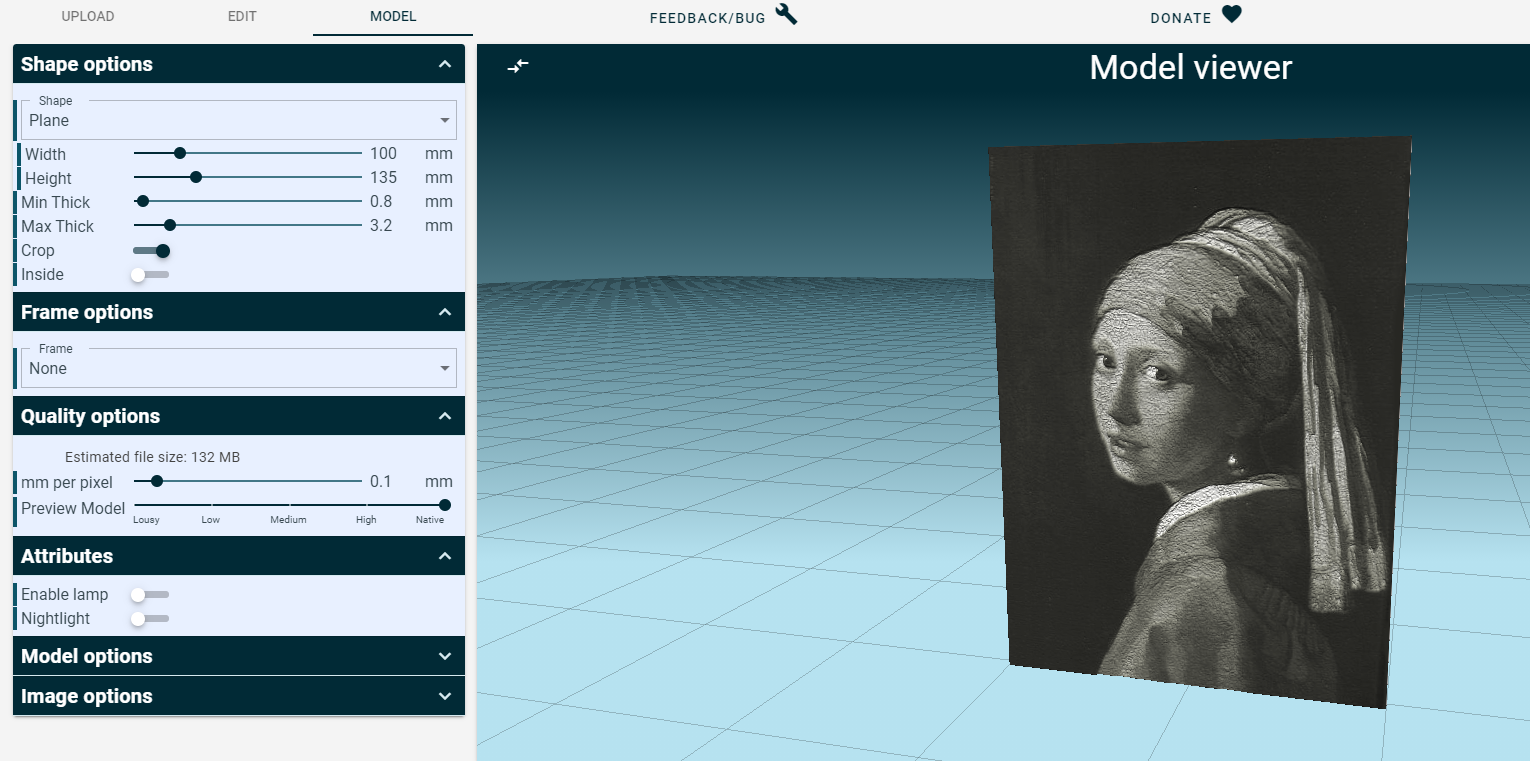This screenshot has width=1530, height=761.
Task: Click the Estimated file size text
Action: (152, 457)
